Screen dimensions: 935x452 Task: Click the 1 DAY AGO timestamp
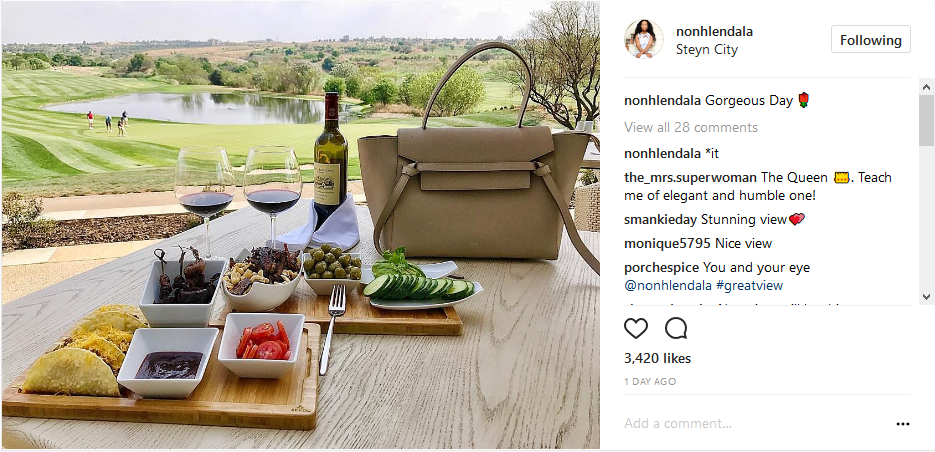[x=650, y=382]
